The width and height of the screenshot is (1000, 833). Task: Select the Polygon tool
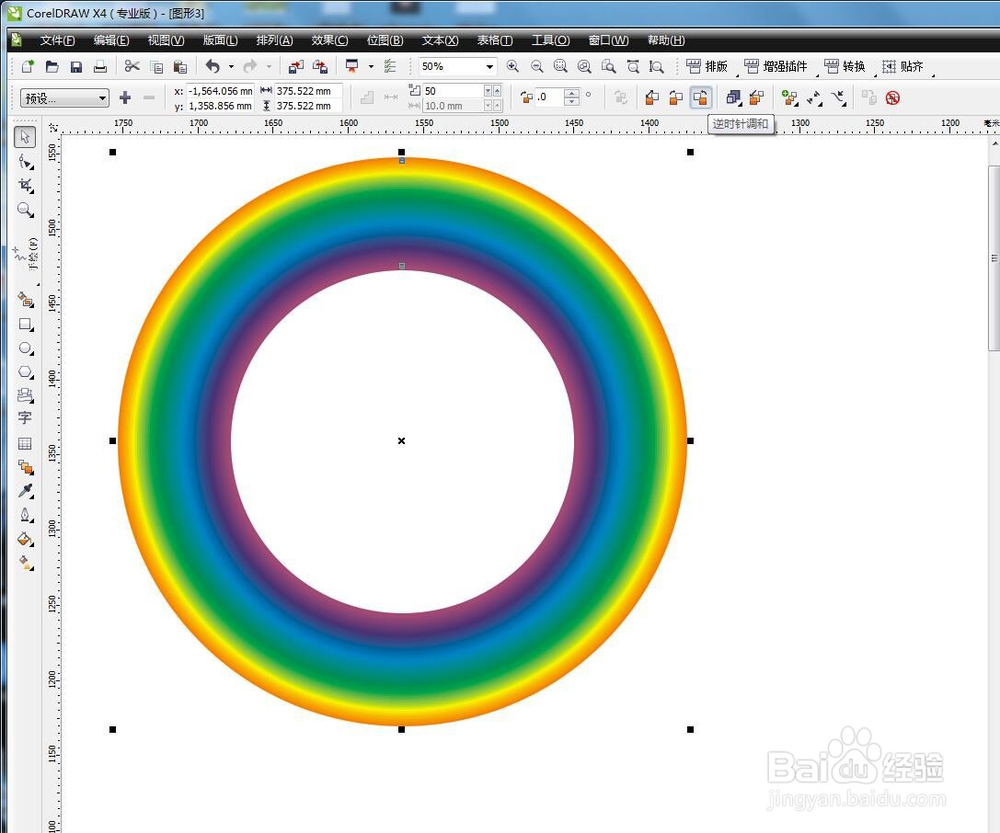click(25, 372)
